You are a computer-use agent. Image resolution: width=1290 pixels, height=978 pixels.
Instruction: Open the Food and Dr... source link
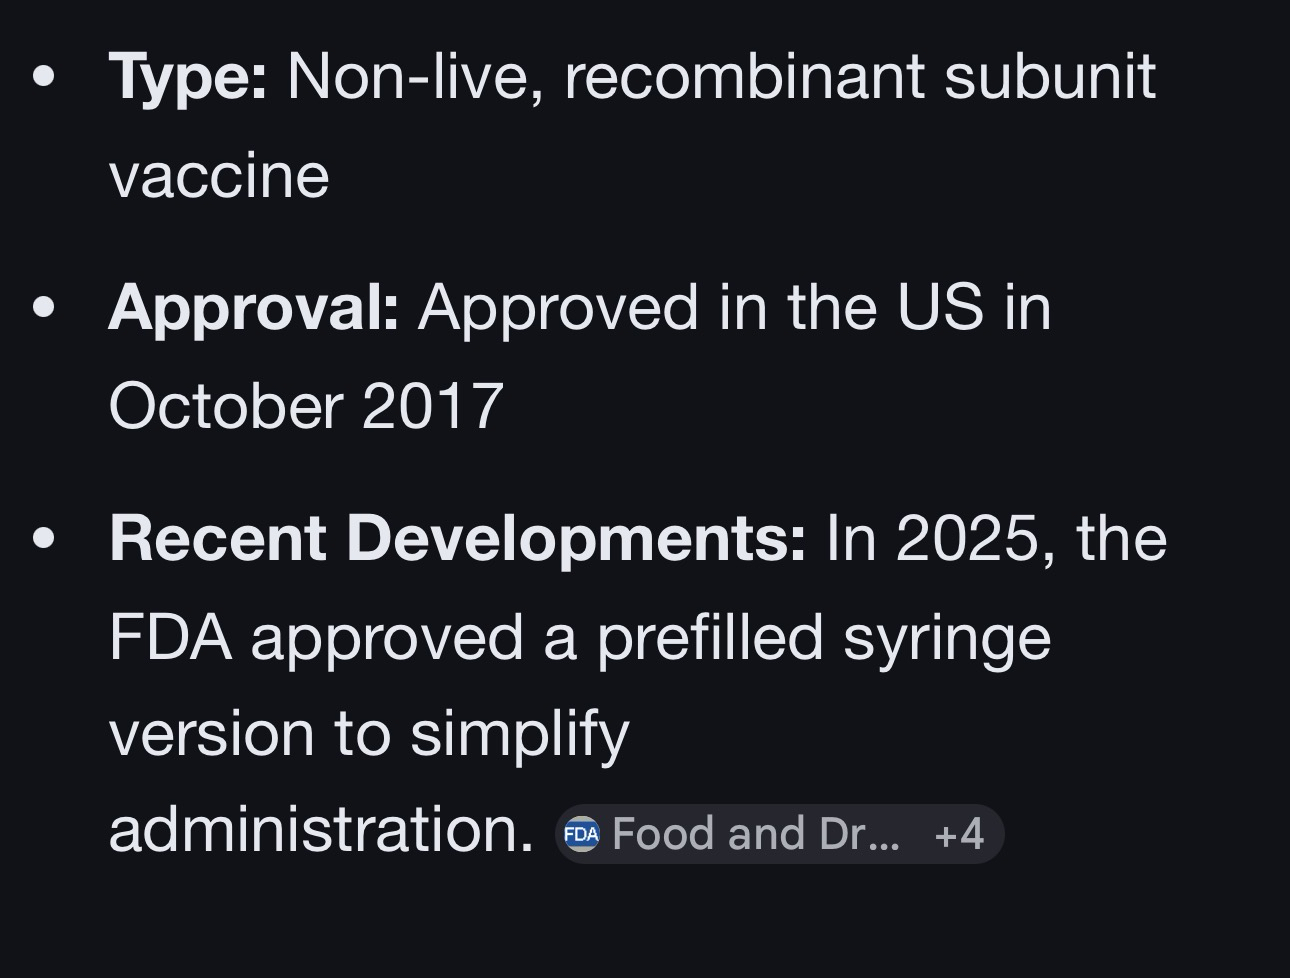tap(755, 834)
